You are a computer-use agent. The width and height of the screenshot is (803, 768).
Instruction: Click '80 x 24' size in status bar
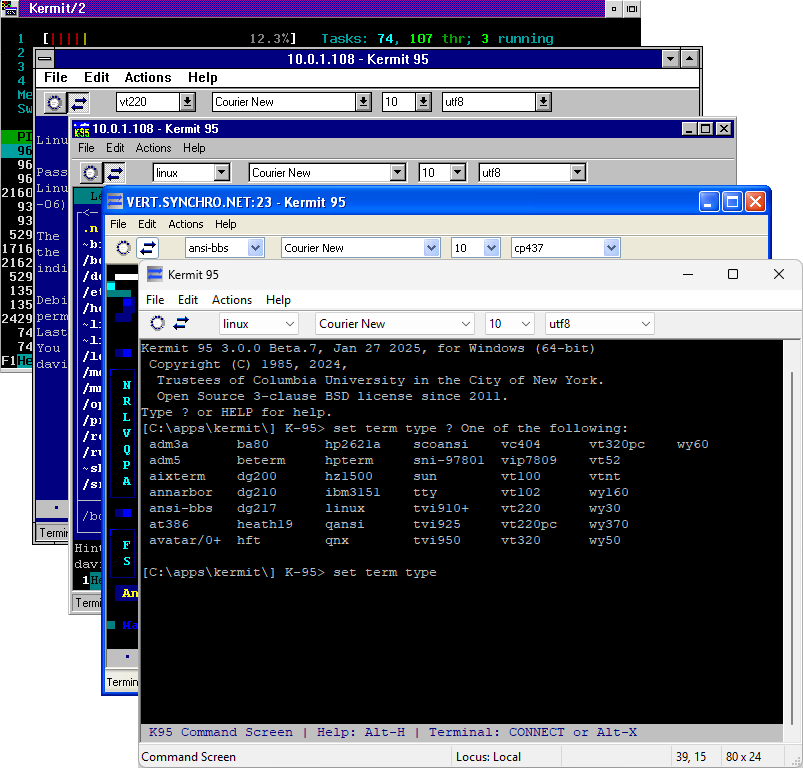pyautogui.click(x=743, y=757)
